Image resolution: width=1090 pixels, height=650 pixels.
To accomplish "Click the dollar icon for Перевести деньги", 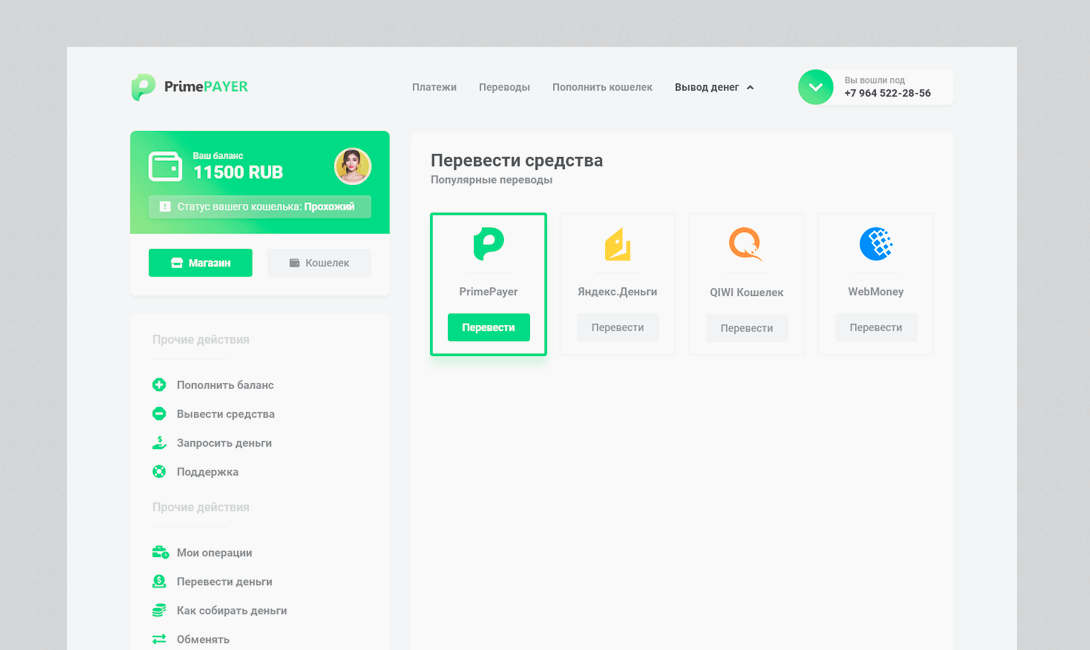I will pyautogui.click(x=159, y=581).
